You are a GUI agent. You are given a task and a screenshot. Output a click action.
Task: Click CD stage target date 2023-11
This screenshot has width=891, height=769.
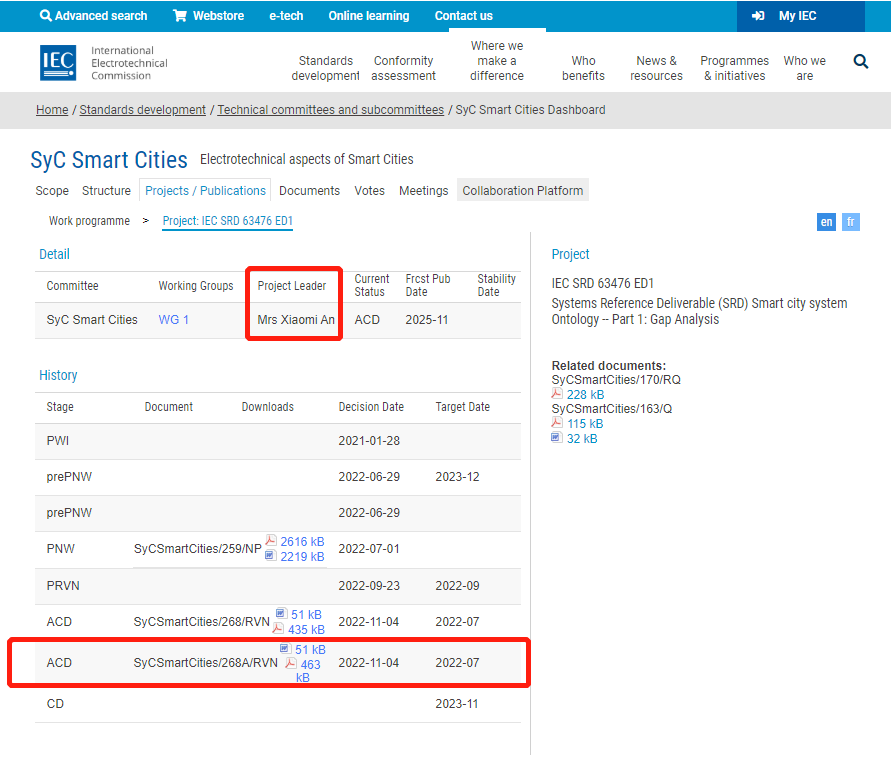[x=457, y=704]
